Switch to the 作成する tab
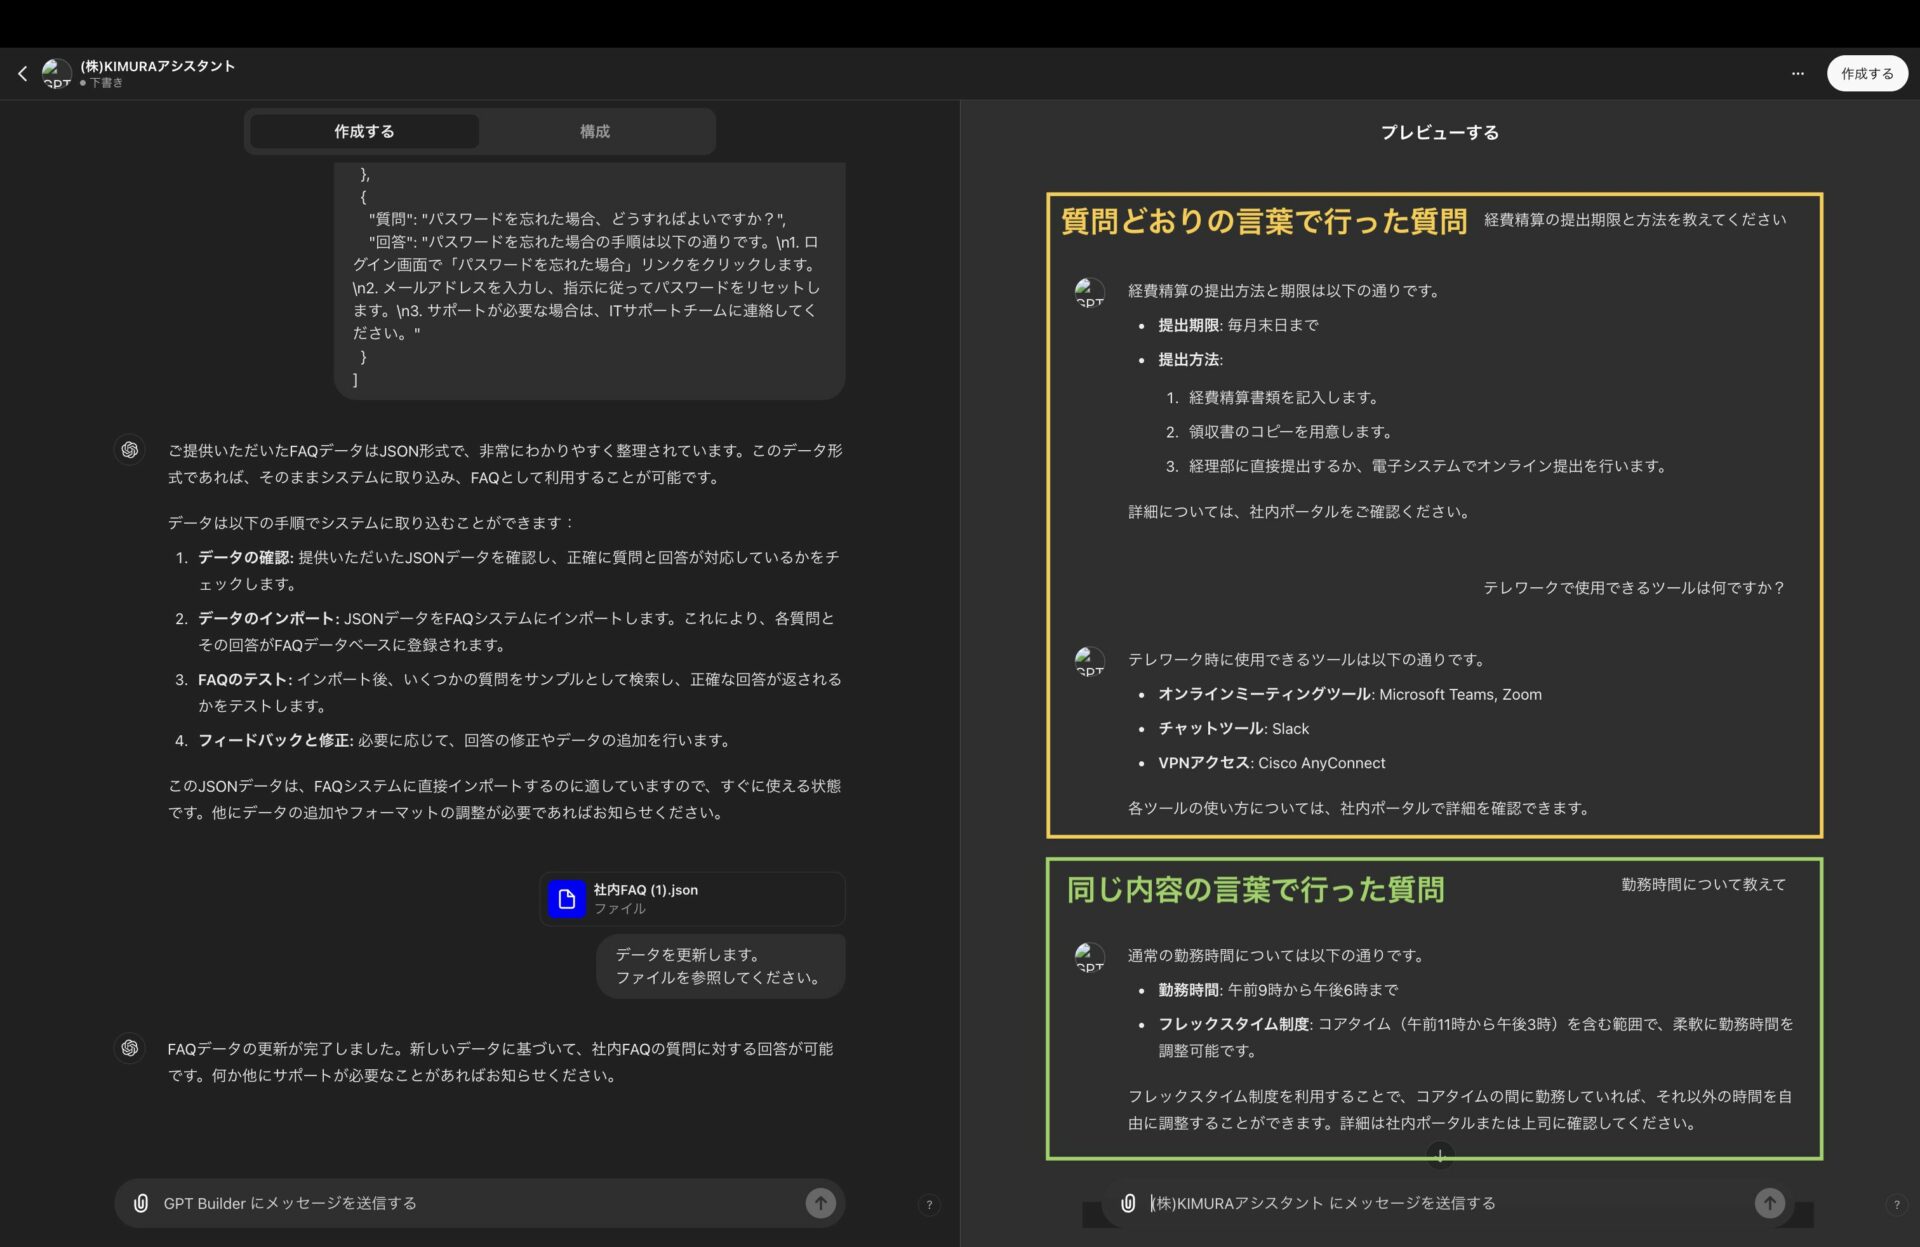Image resolution: width=1920 pixels, height=1247 pixels. [x=364, y=131]
